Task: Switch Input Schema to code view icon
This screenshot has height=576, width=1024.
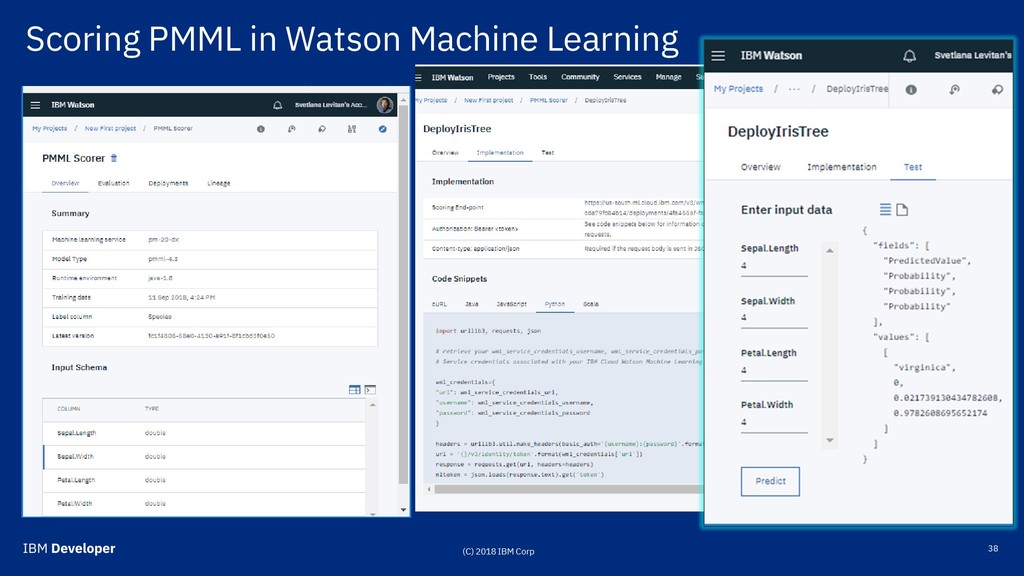Action: point(370,390)
